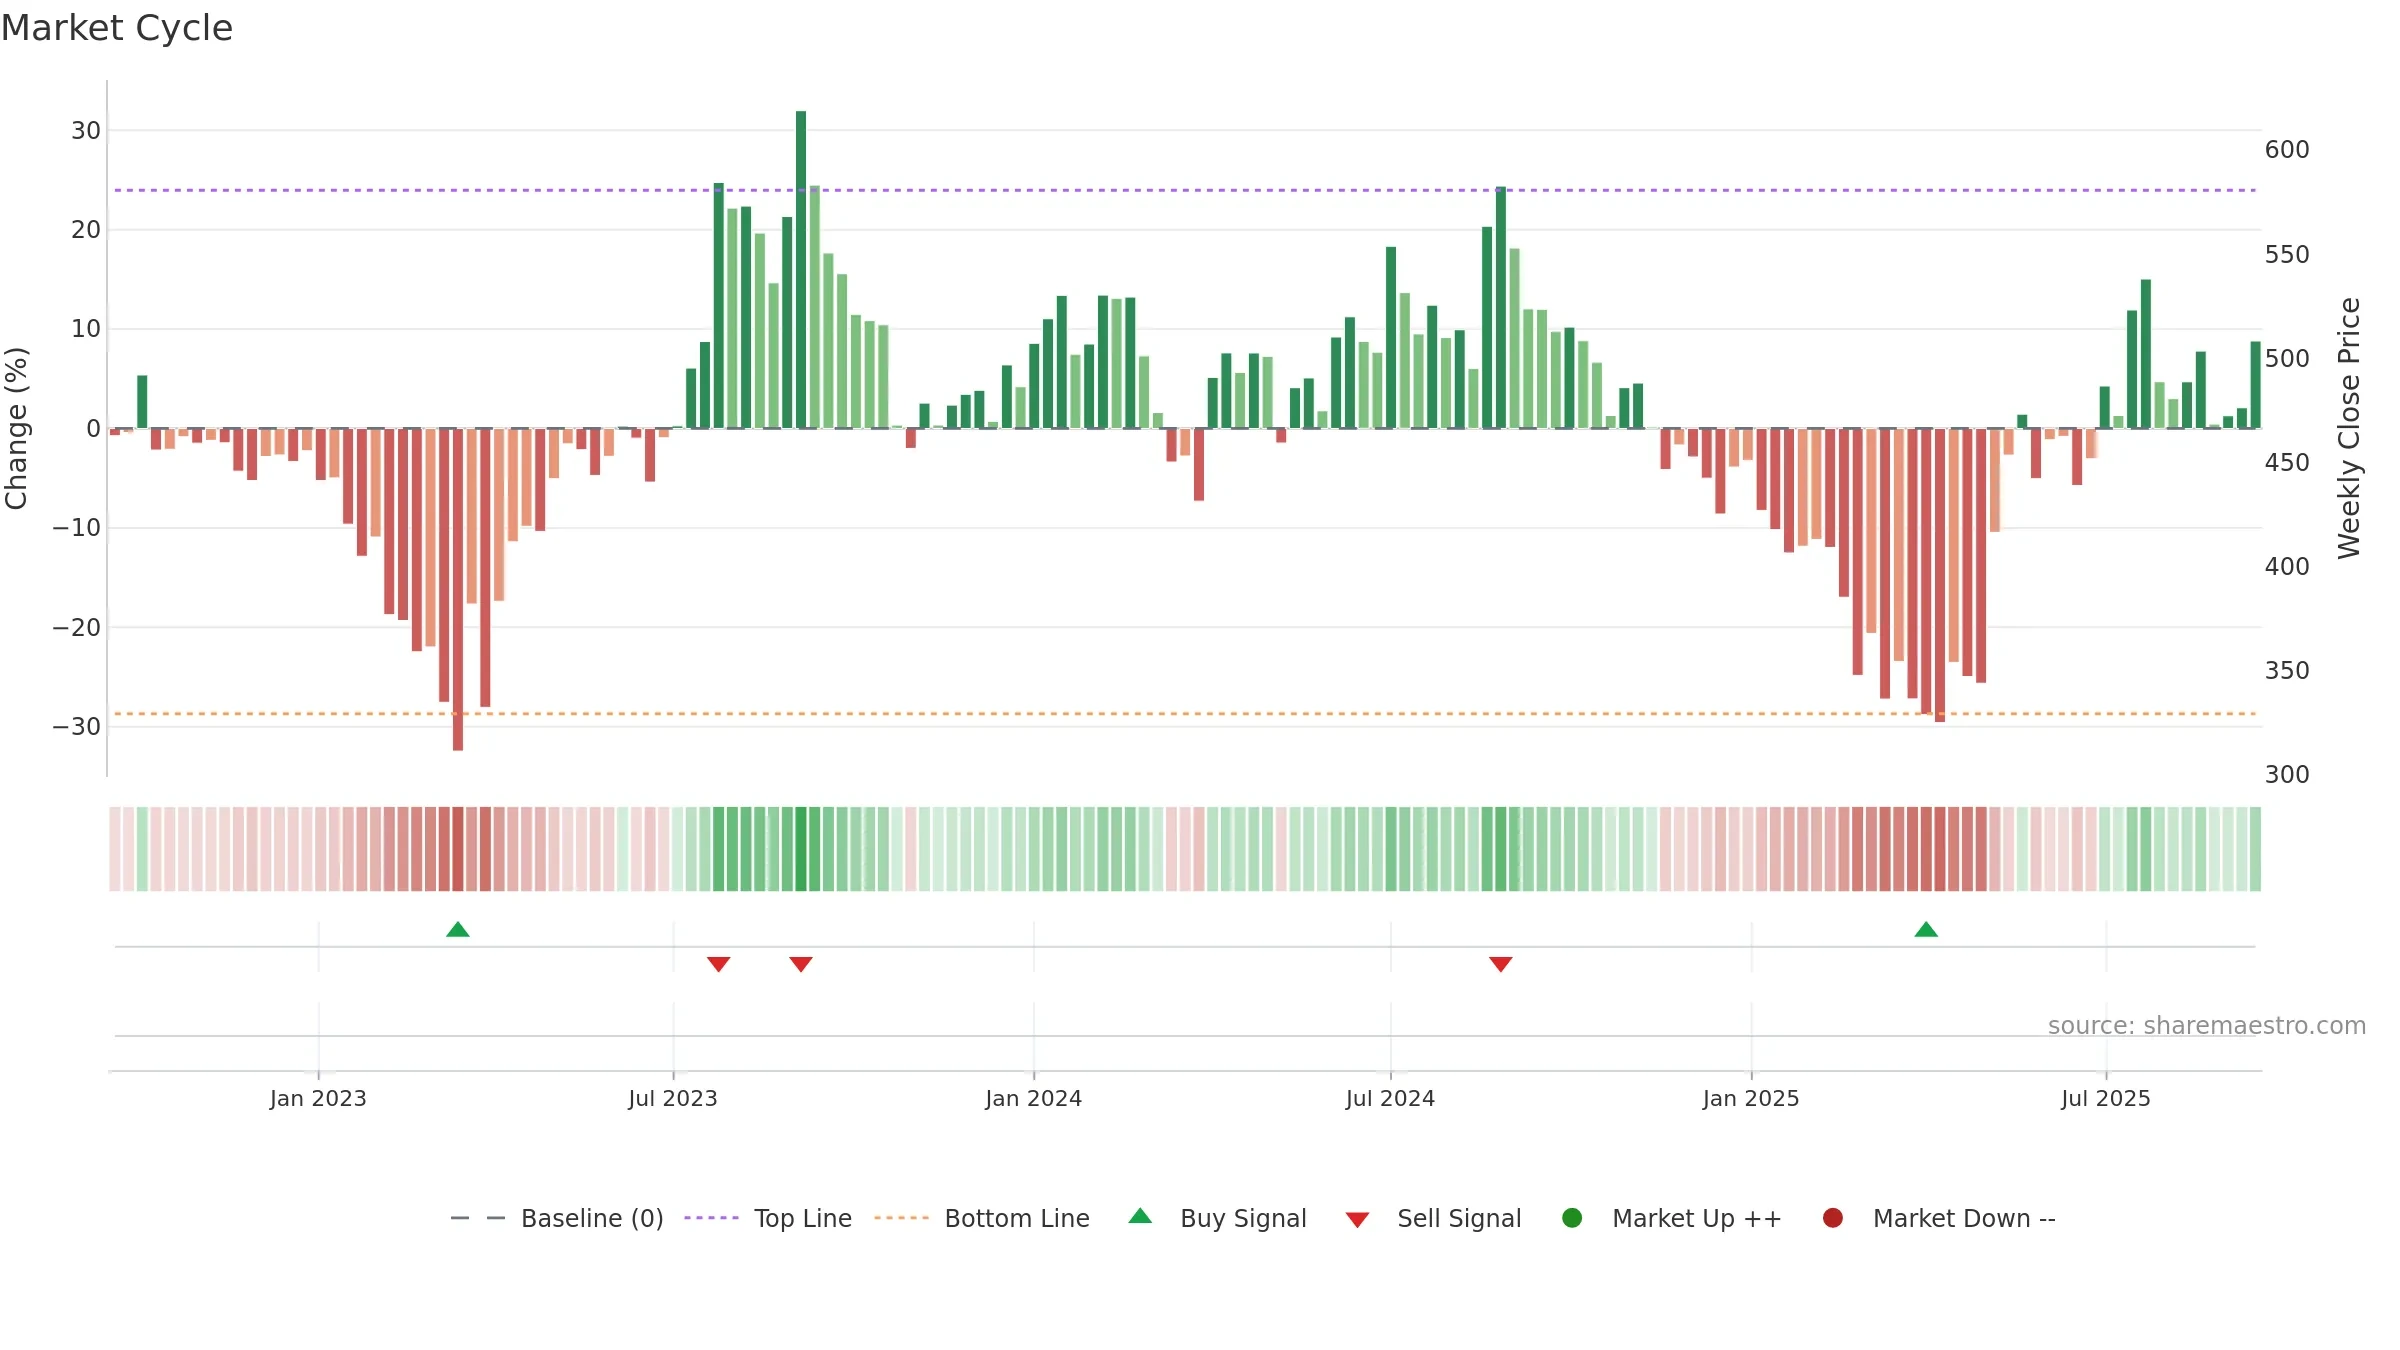Select the buy signal marker in early 2023
The width and height of the screenshot is (2400, 1350).
(458, 930)
